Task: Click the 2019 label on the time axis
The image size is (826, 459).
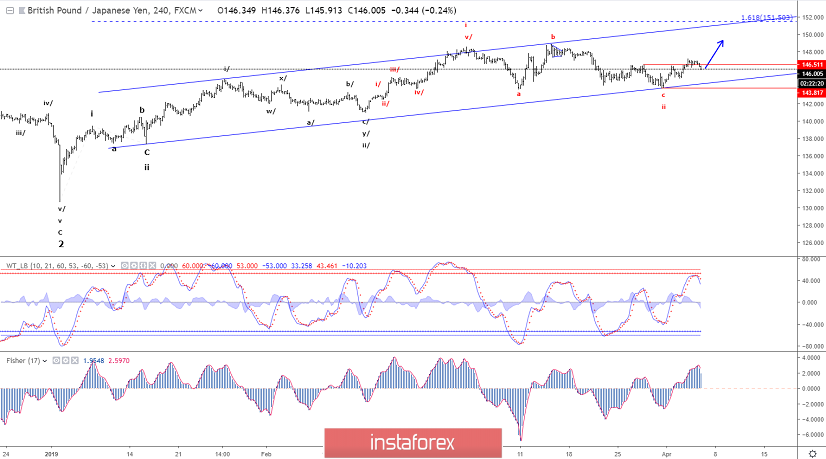Action: pos(52,454)
